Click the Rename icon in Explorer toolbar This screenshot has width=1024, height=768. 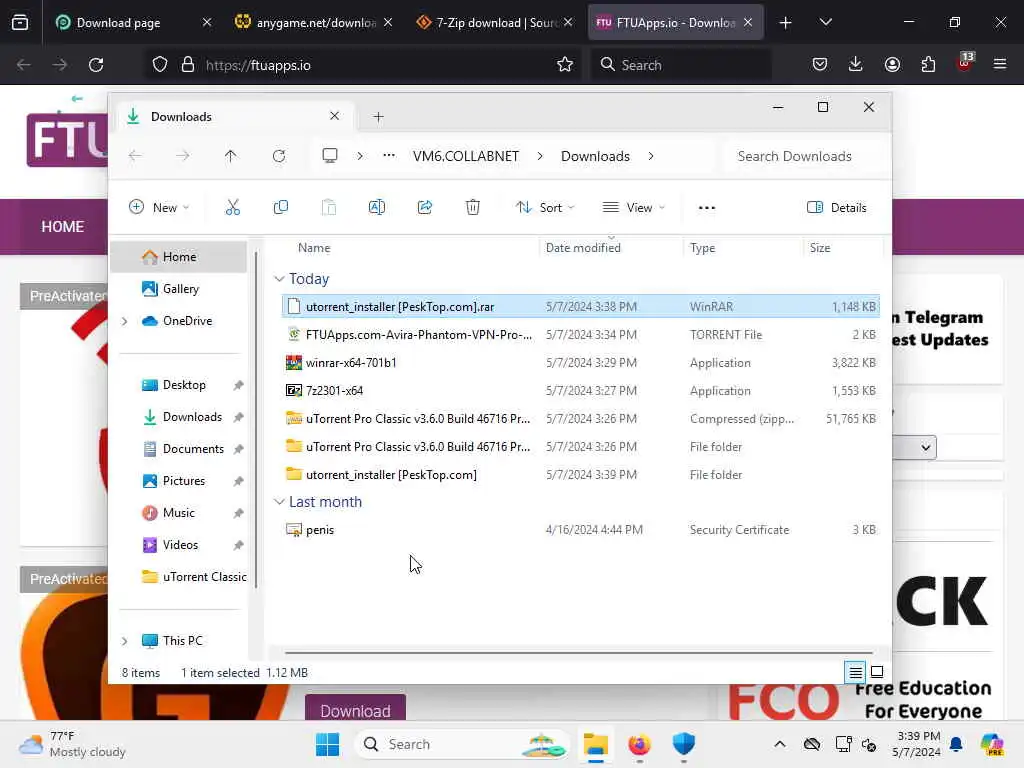[x=377, y=208]
